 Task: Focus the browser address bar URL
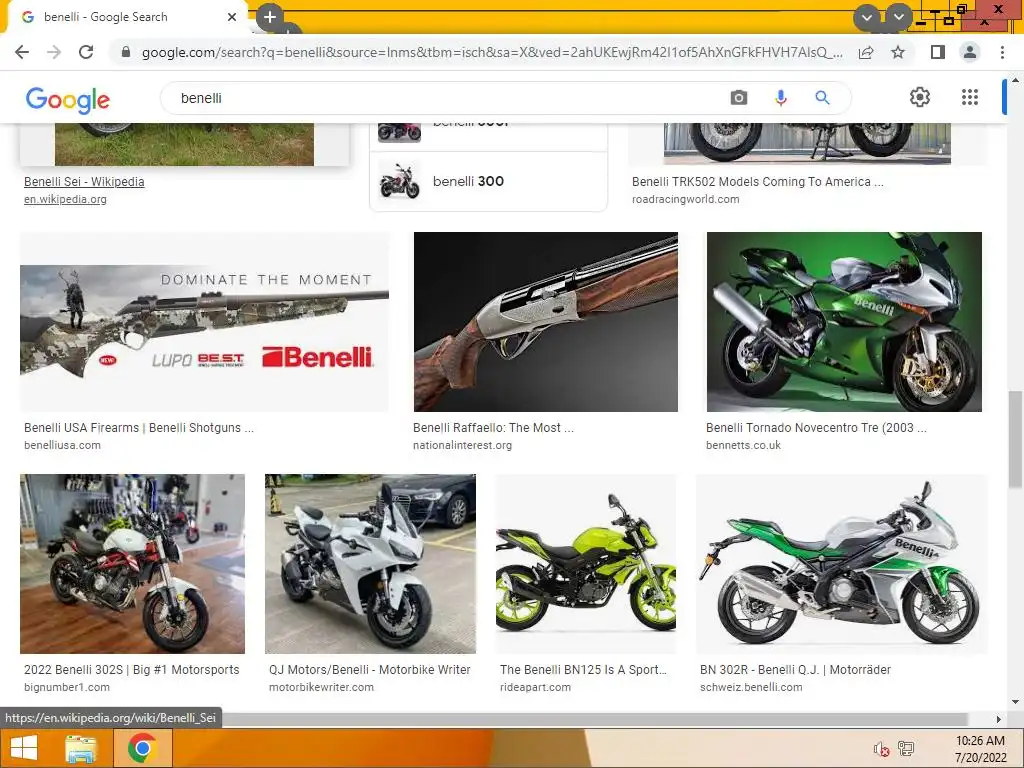coord(493,52)
